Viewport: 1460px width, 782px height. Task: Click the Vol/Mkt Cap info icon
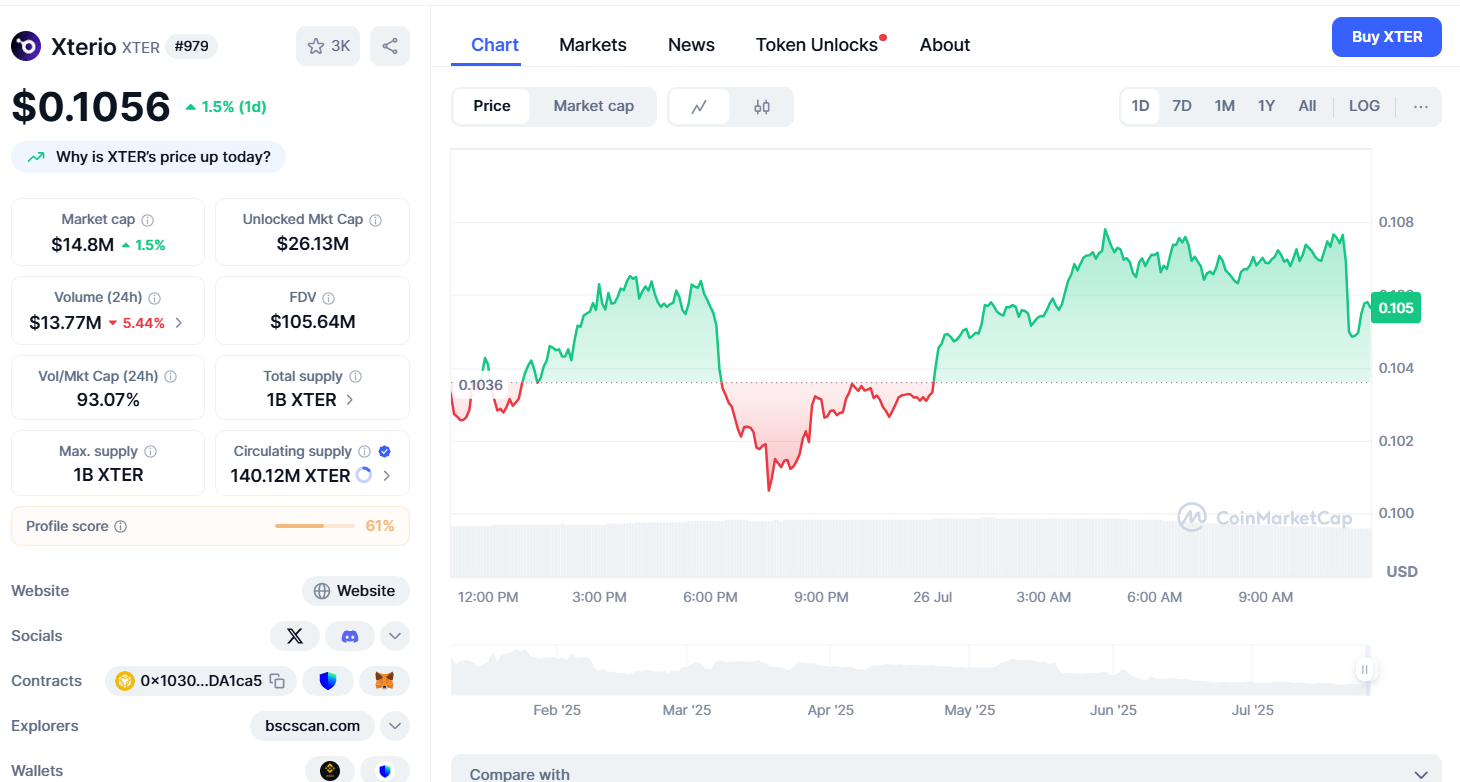(x=170, y=377)
